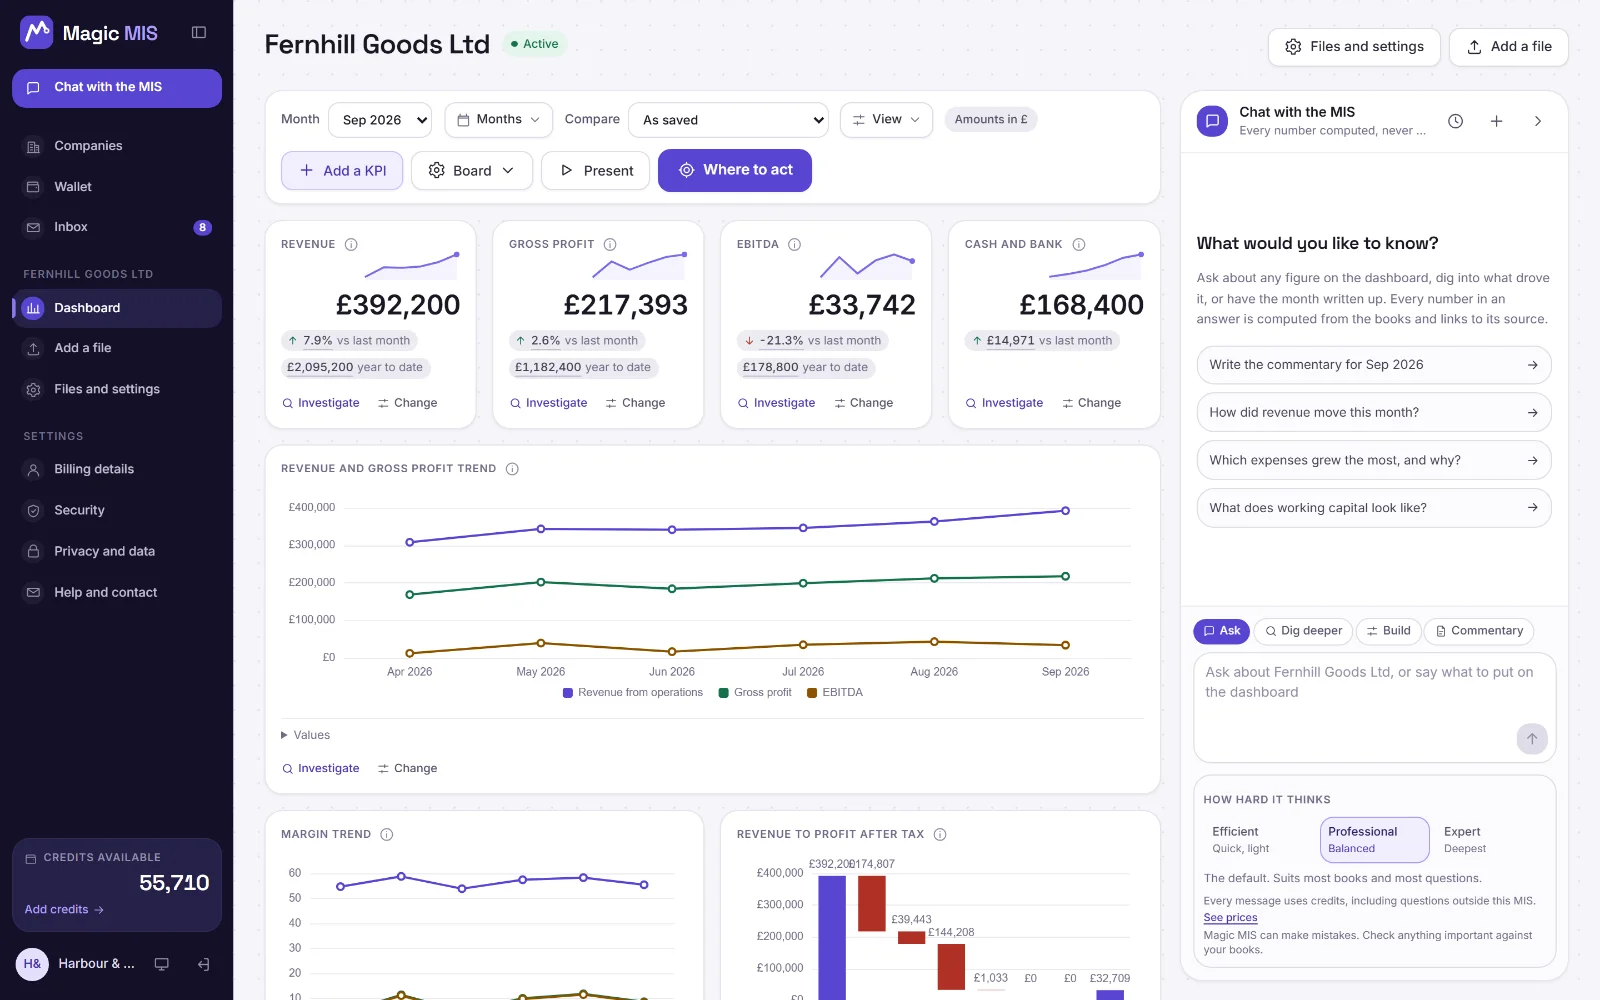Switch chat mode to Commentary
The image size is (1600, 1000).
coord(1479,631)
